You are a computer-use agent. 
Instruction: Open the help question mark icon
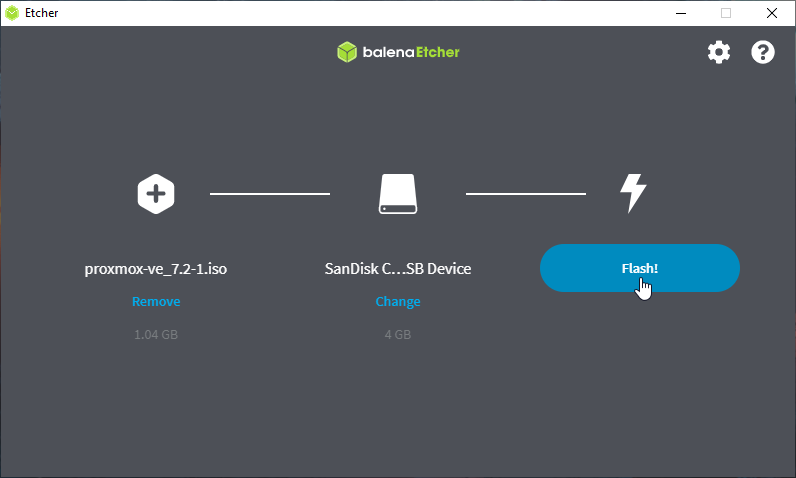click(x=762, y=52)
